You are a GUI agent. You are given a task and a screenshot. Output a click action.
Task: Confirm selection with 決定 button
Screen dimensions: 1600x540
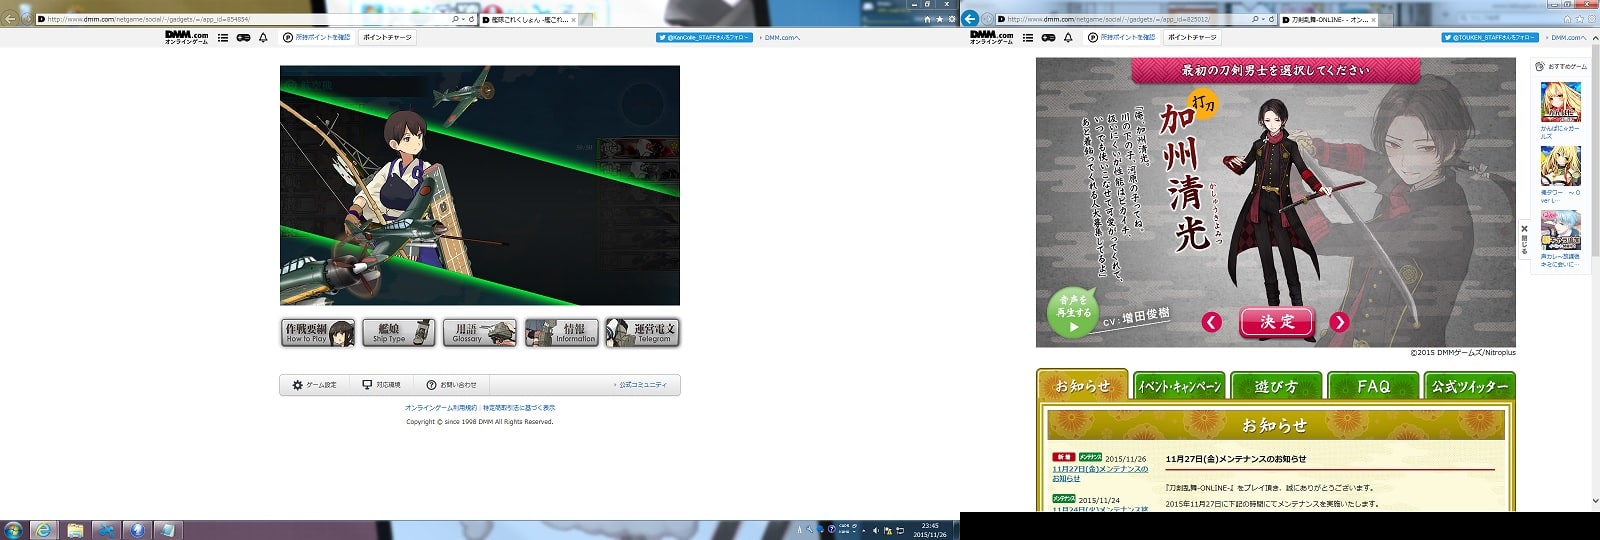tap(1276, 322)
